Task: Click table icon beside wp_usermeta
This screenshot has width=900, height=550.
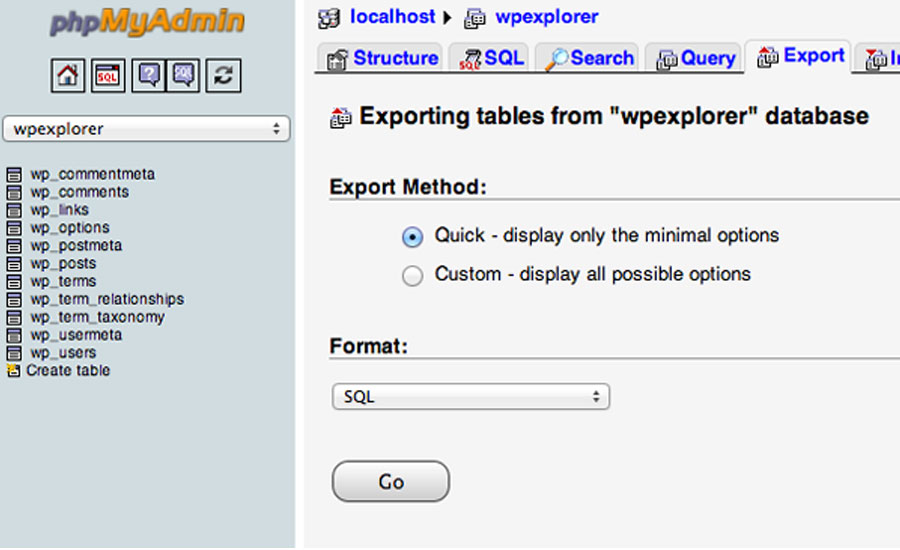Action: [14, 335]
